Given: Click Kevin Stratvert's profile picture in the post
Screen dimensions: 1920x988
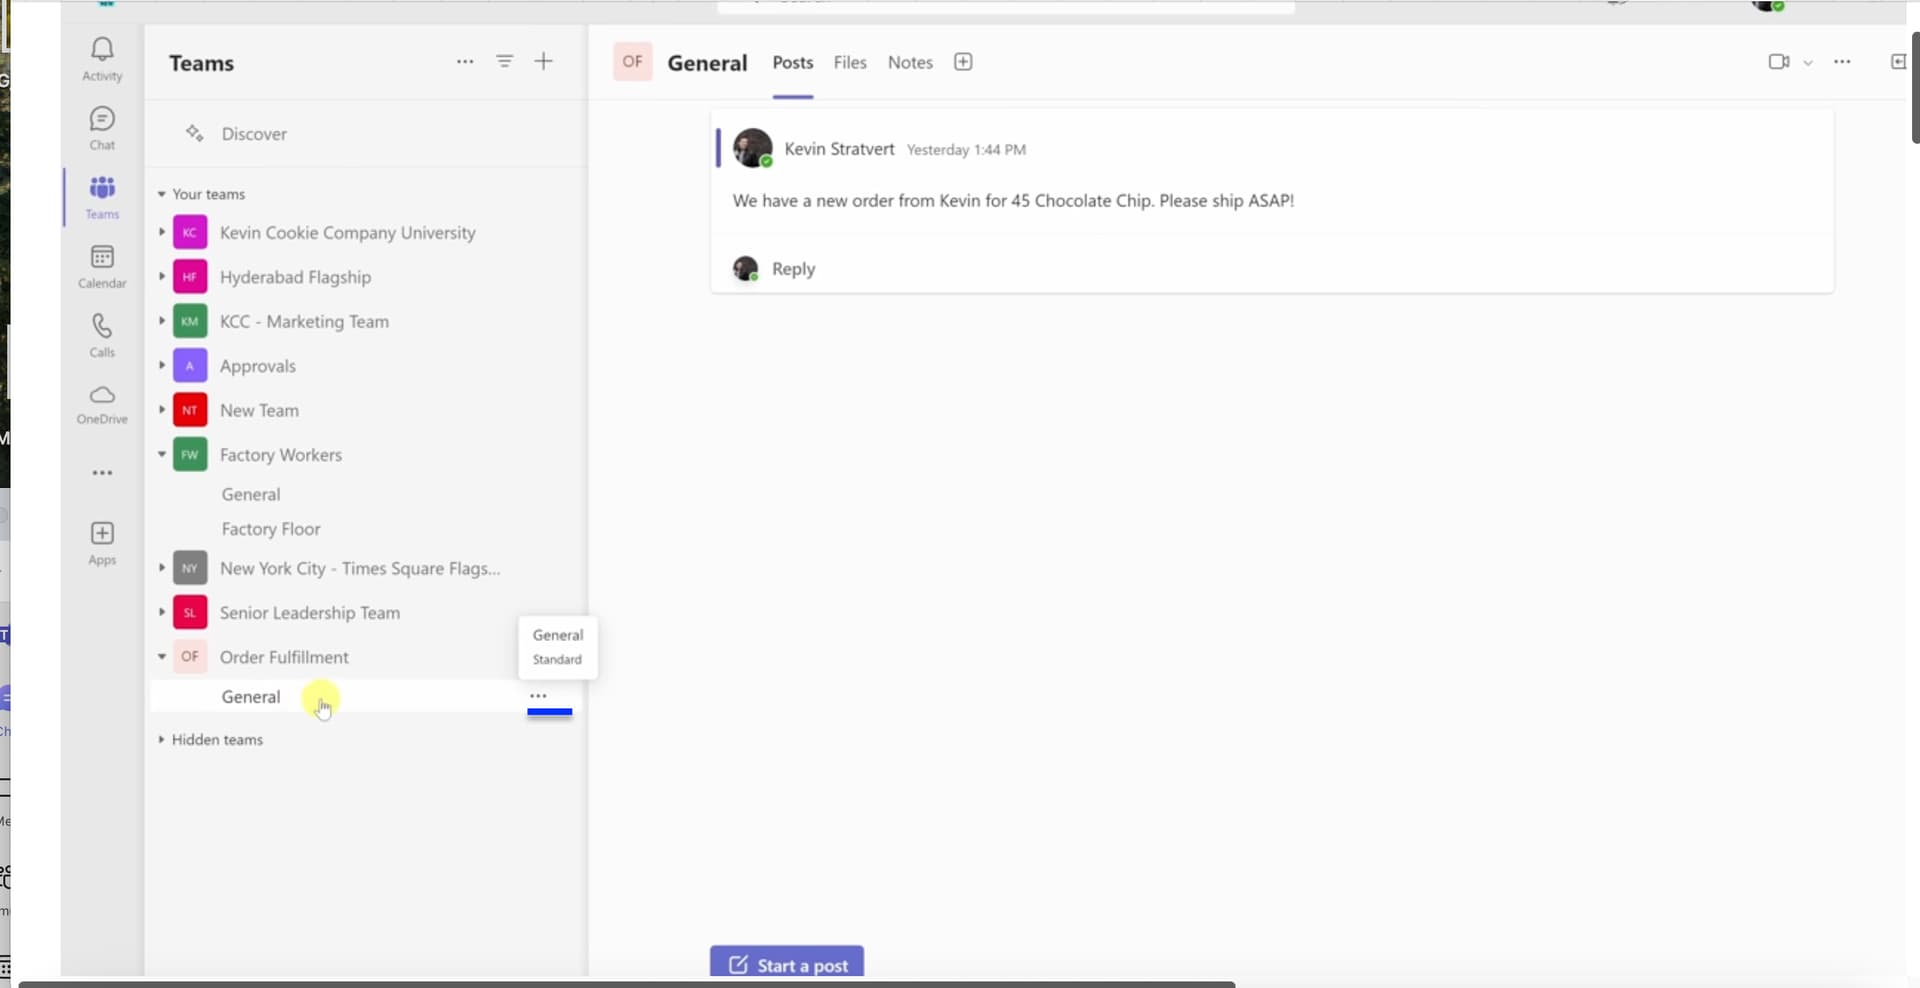Looking at the screenshot, I should [x=753, y=149].
